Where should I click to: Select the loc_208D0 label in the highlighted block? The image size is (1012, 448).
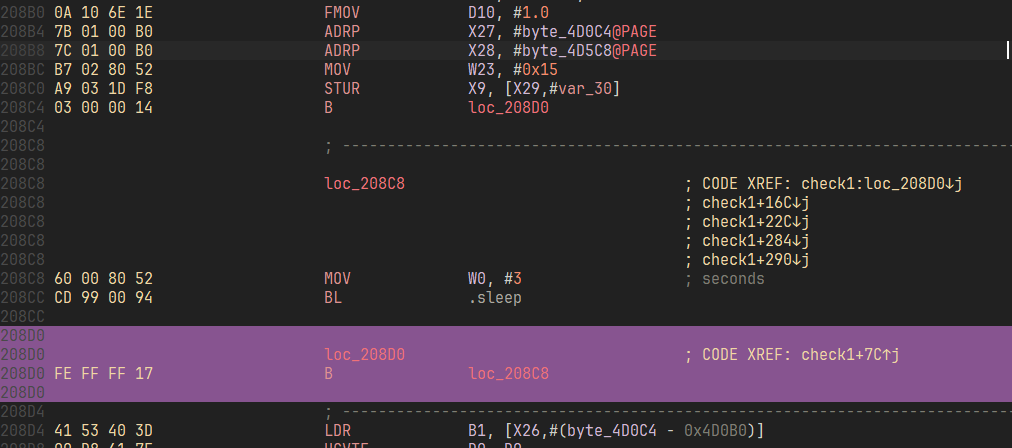[x=365, y=355]
